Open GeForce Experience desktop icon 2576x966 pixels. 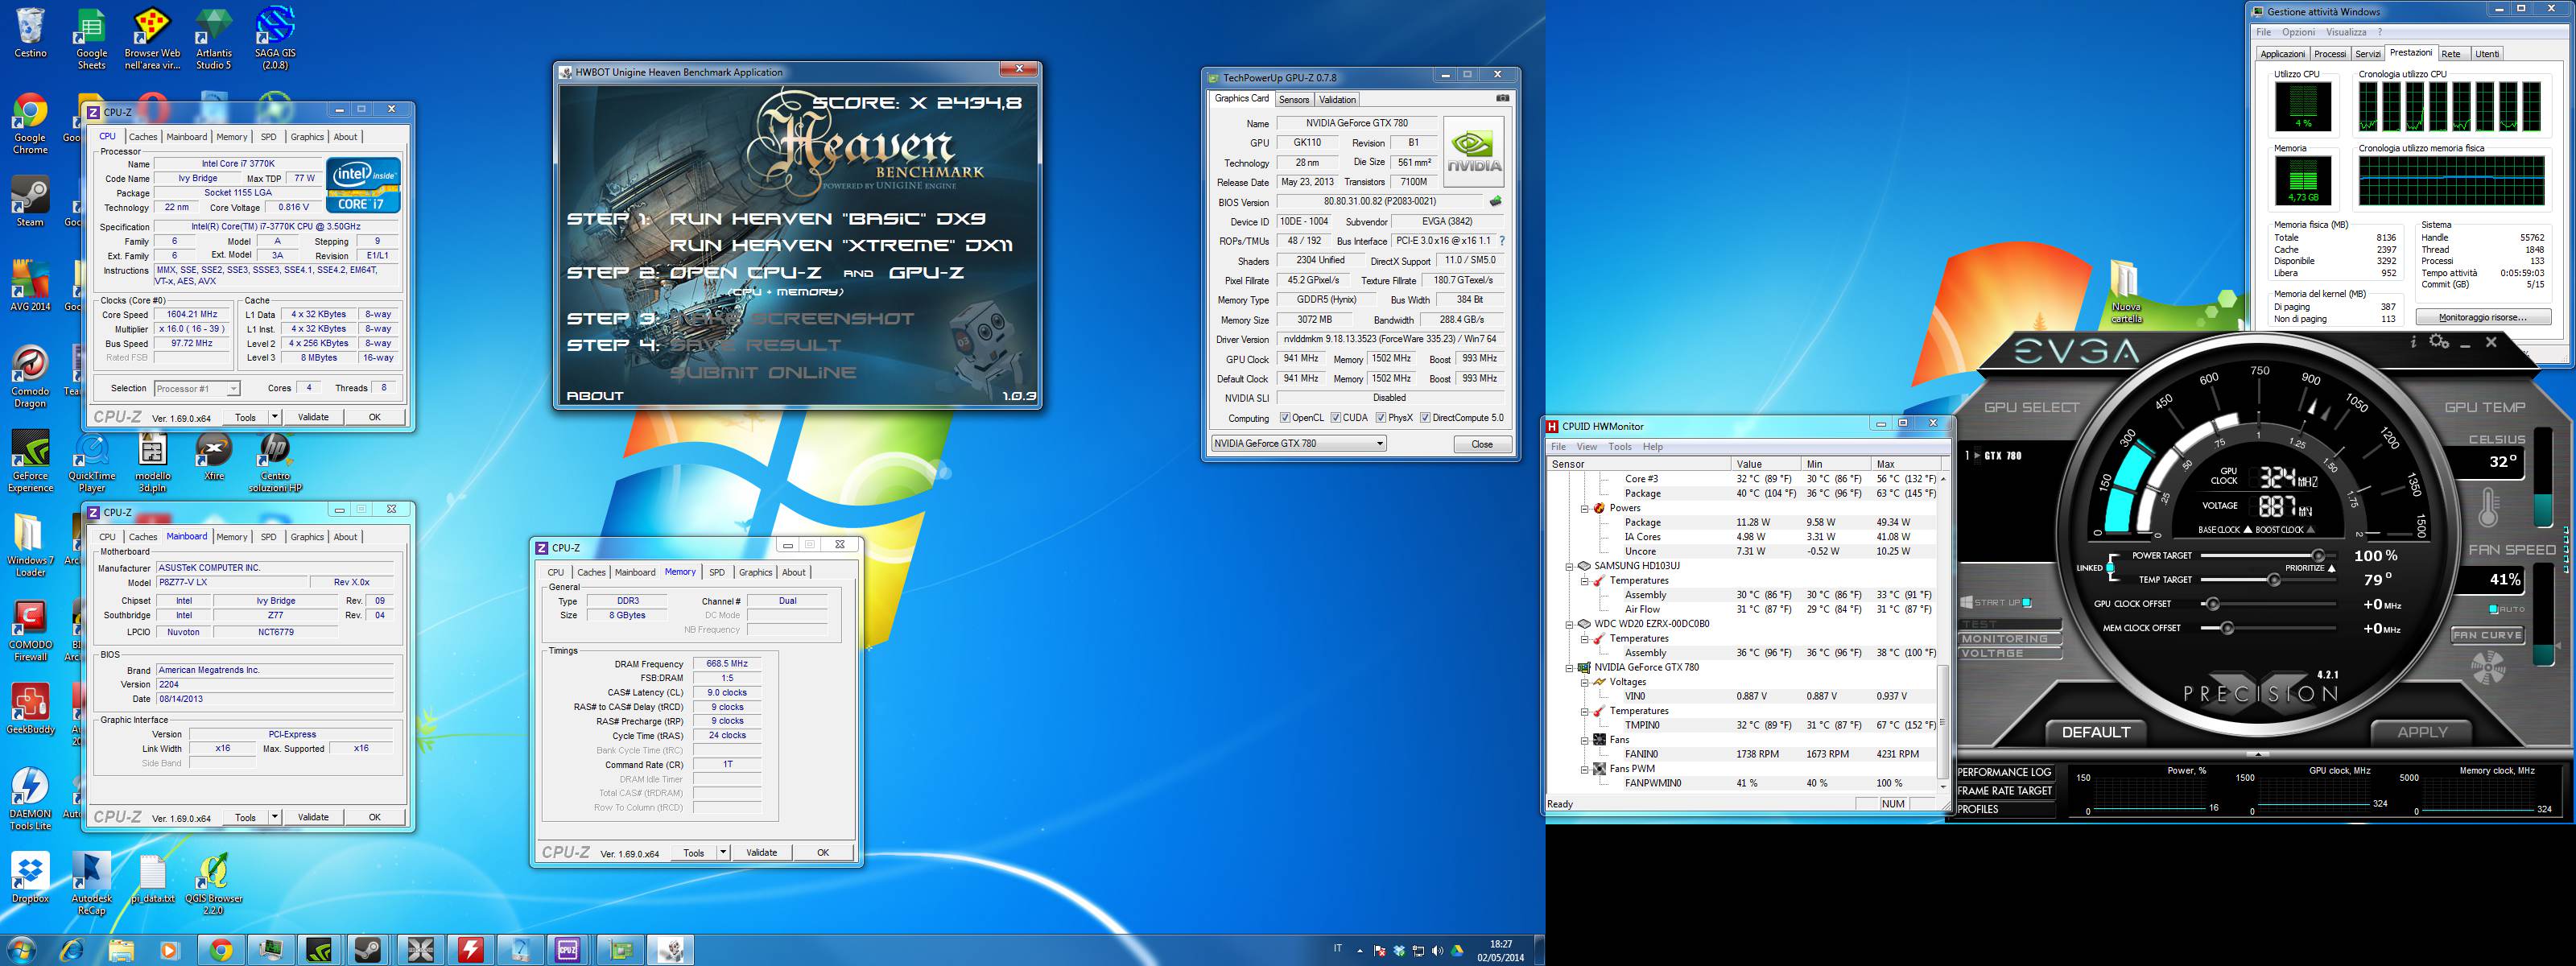pos(30,462)
